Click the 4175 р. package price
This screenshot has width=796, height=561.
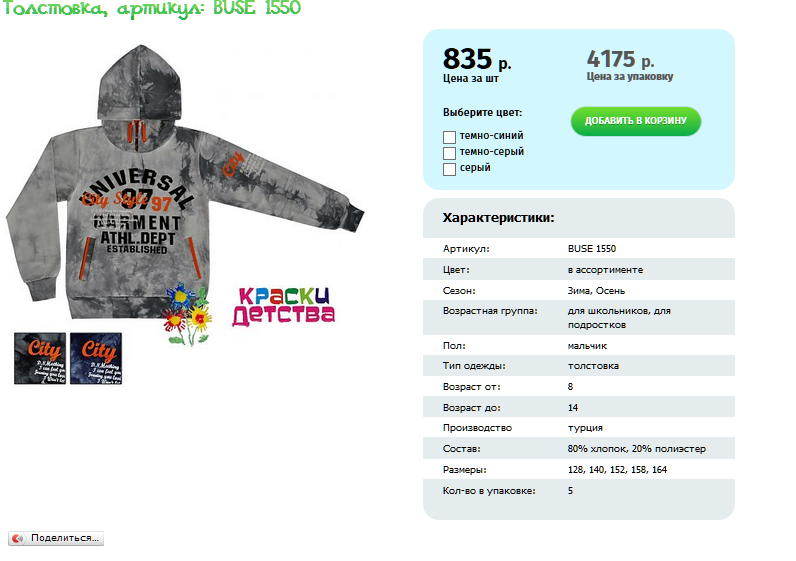pos(620,59)
